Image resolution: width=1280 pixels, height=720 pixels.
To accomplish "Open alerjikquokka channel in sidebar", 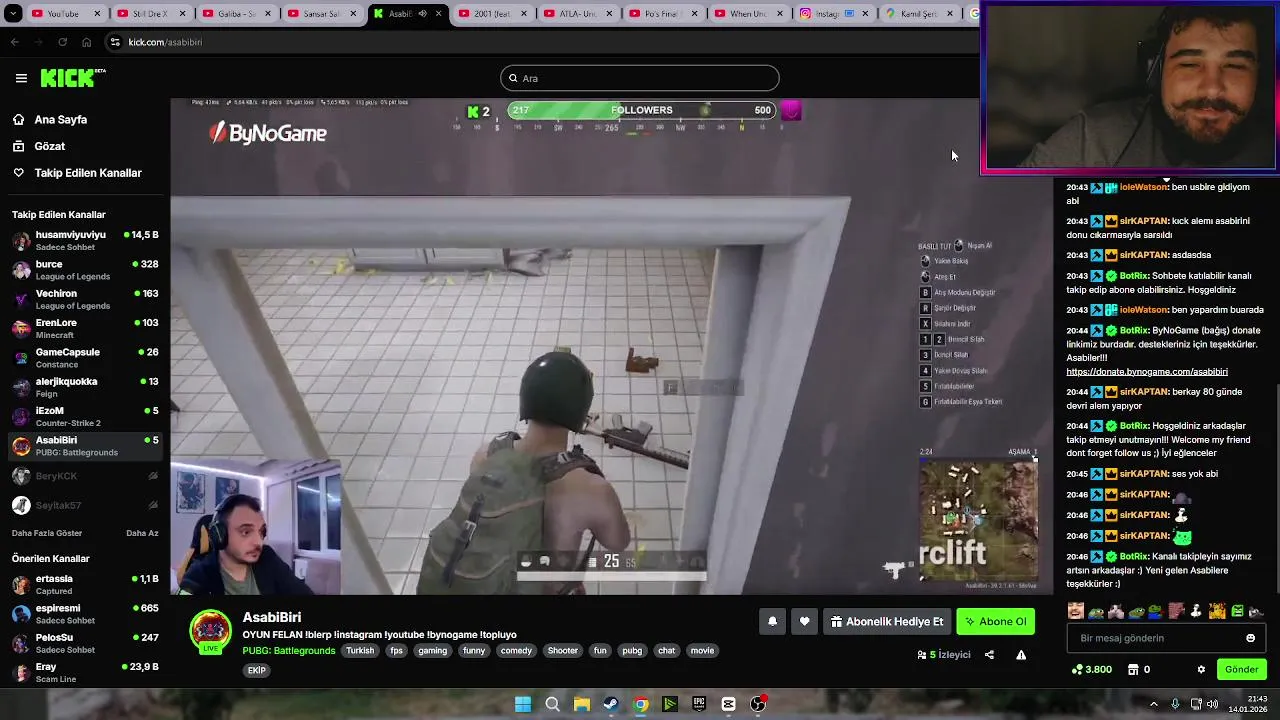I will pyautogui.click(x=85, y=387).
